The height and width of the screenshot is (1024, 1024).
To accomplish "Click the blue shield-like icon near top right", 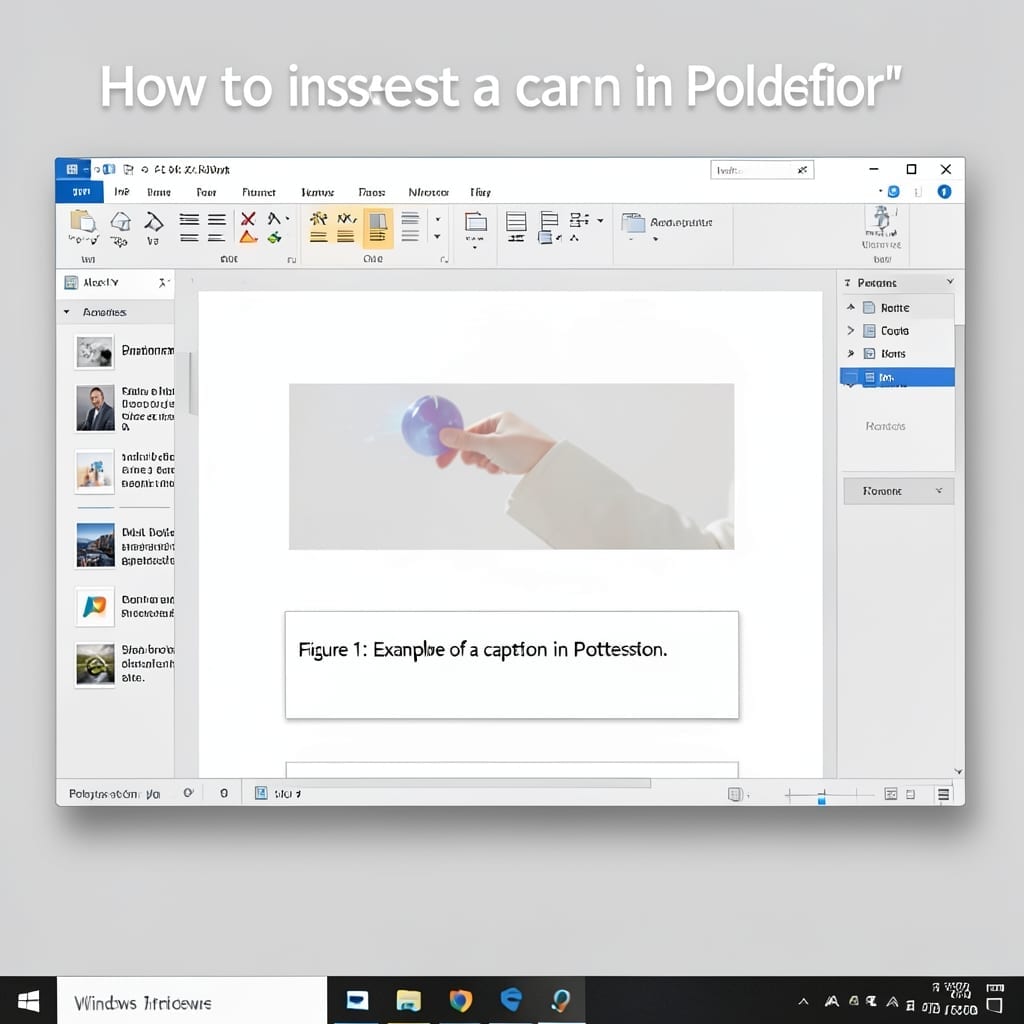I will 893,191.
